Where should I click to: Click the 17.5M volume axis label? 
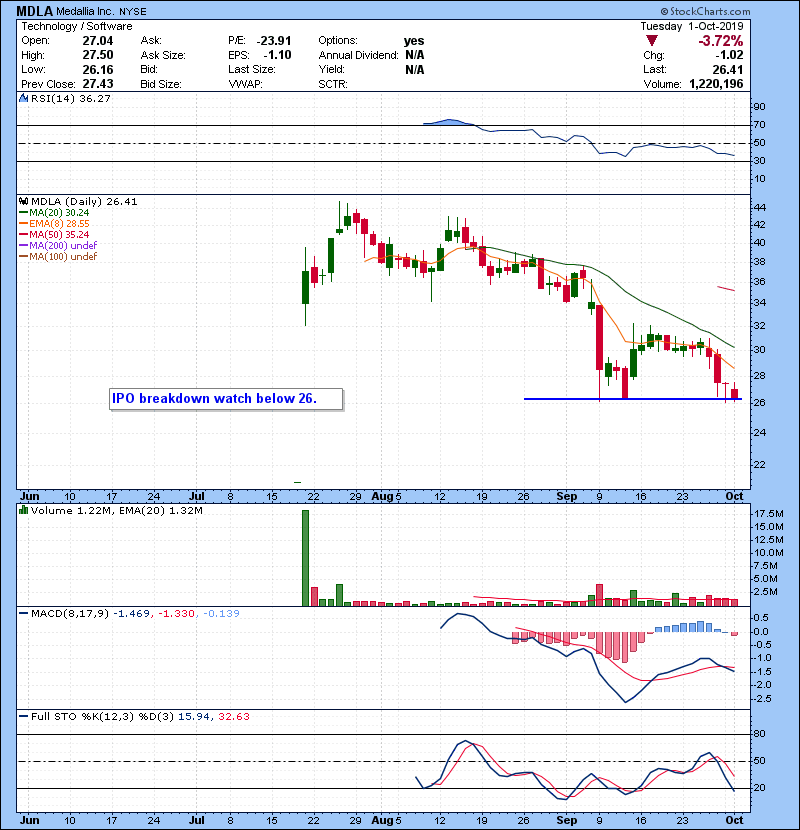[769, 513]
